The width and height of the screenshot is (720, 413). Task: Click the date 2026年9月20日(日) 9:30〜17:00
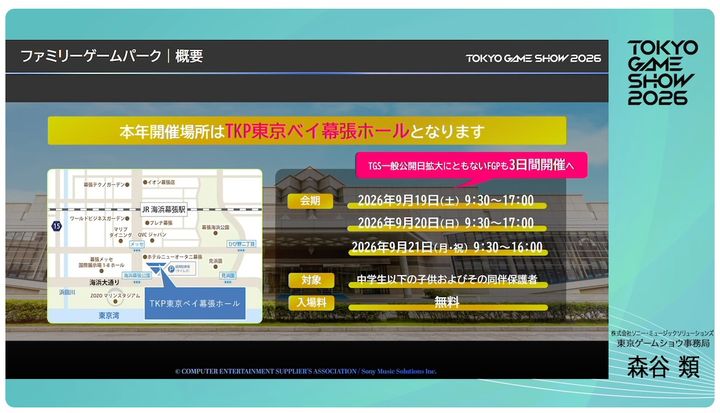pos(445,223)
